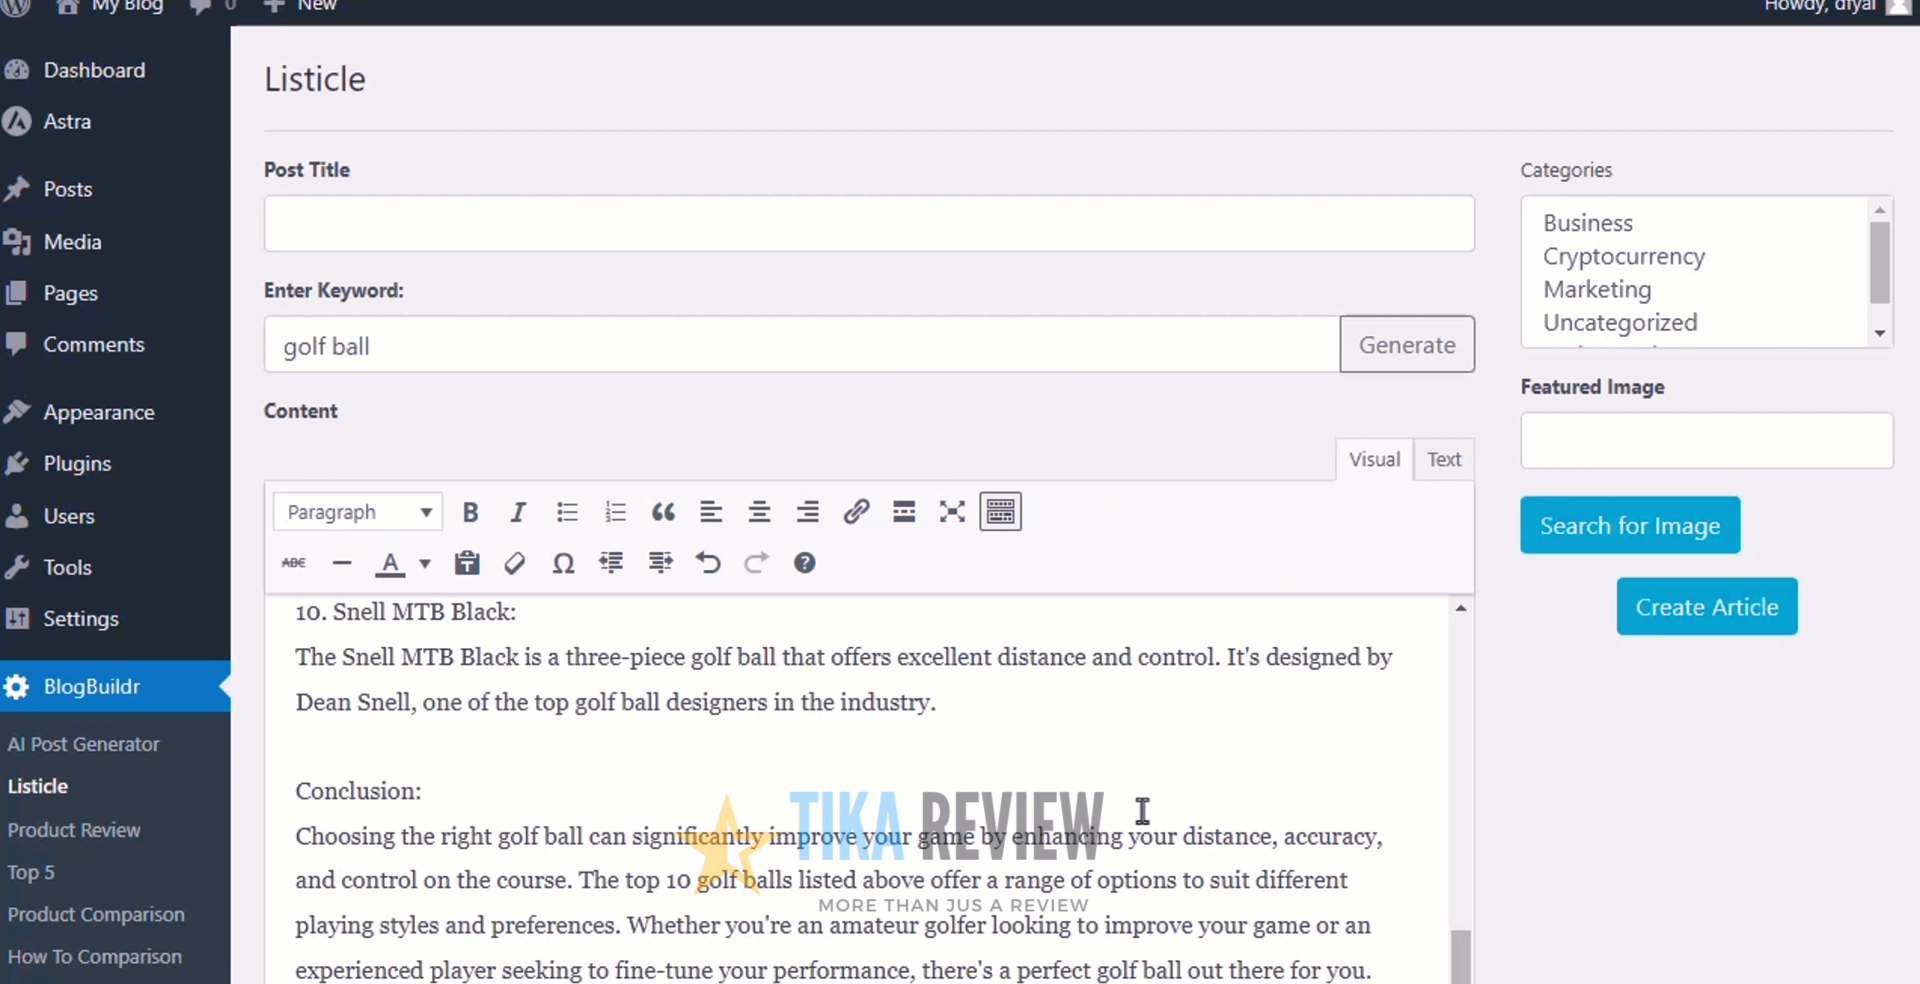Open the Product Comparison submenu link
The height and width of the screenshot is (984, 1920).
click(96, 914)
